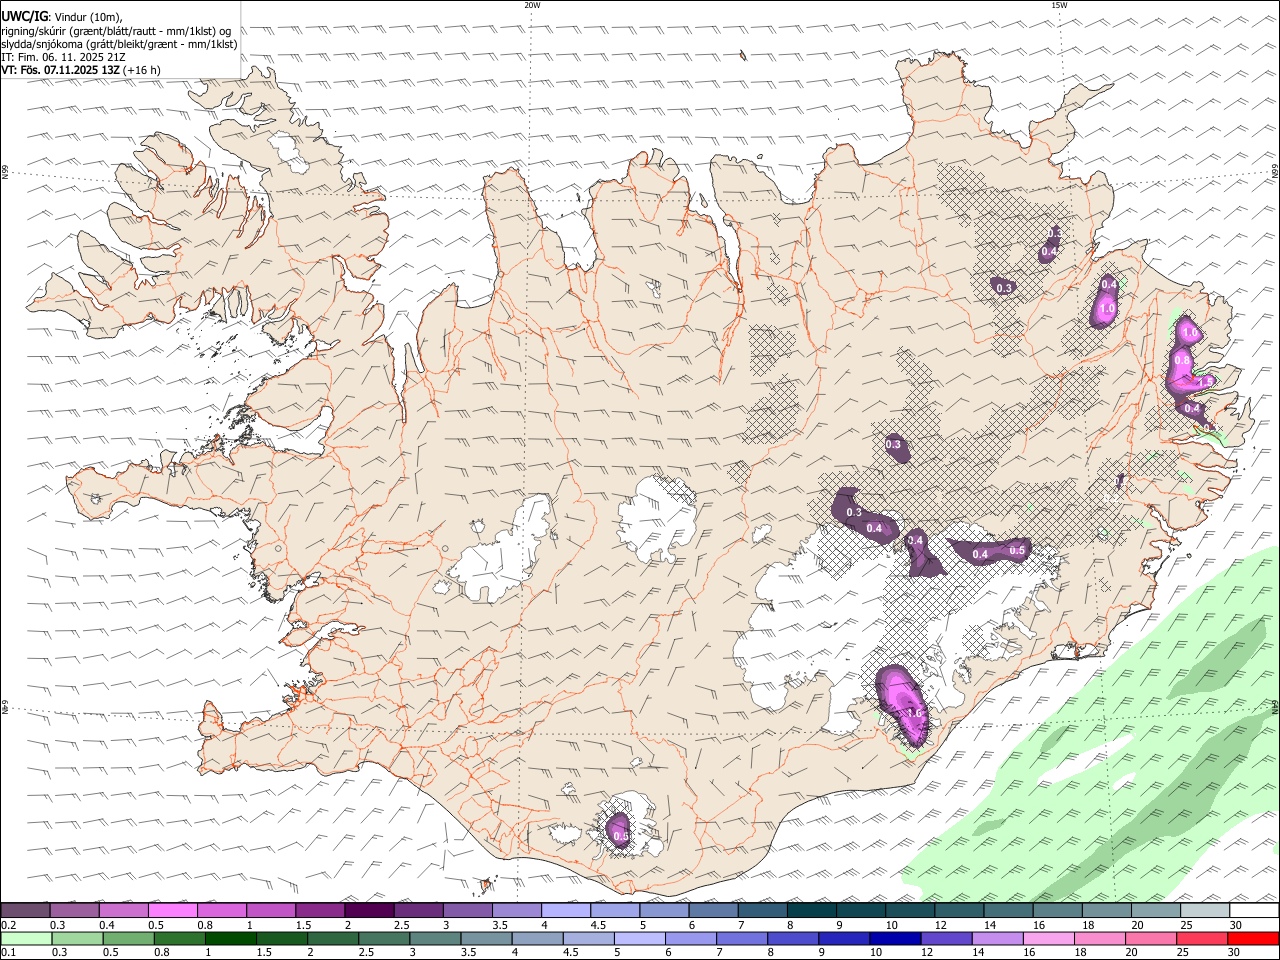Image resolution: width=1280 pixels, height=960 pixels.
Task: Click the medium green 0.5–0.8 rain legend swatch
Action: pyautogui.click(x=128, y=938)
